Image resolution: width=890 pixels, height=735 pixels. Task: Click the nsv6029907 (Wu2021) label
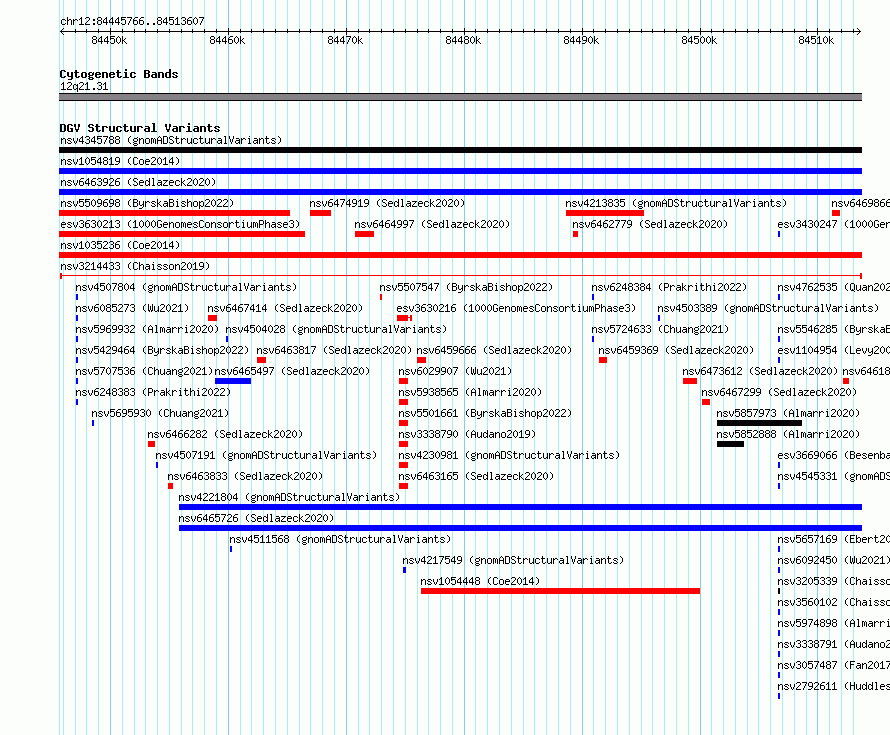click(455, 371)
